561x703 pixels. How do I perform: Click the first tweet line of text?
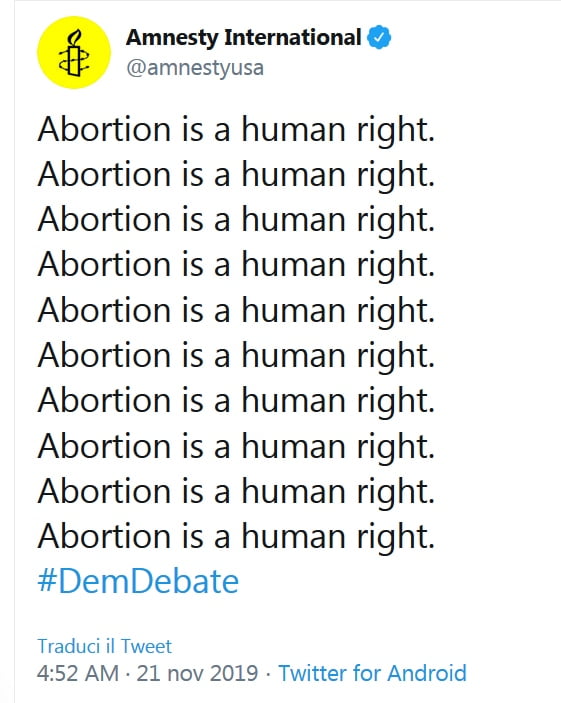(236, 130)
